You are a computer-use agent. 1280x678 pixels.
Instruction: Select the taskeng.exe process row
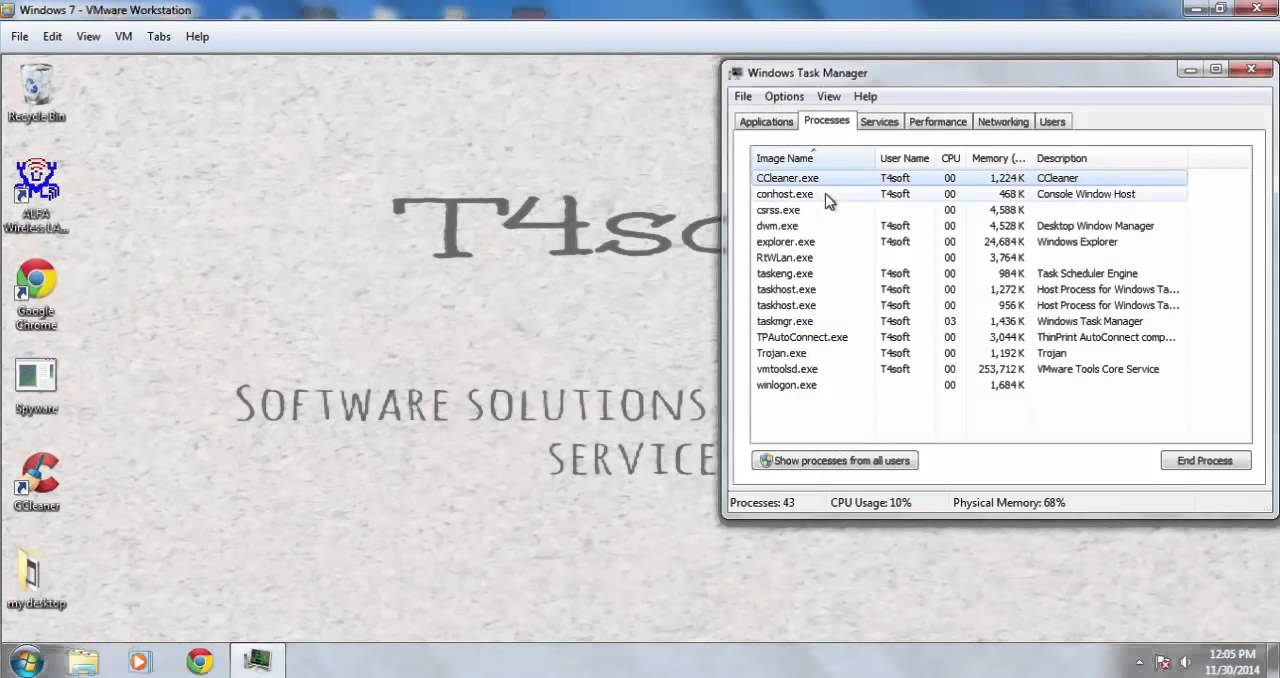969,274
